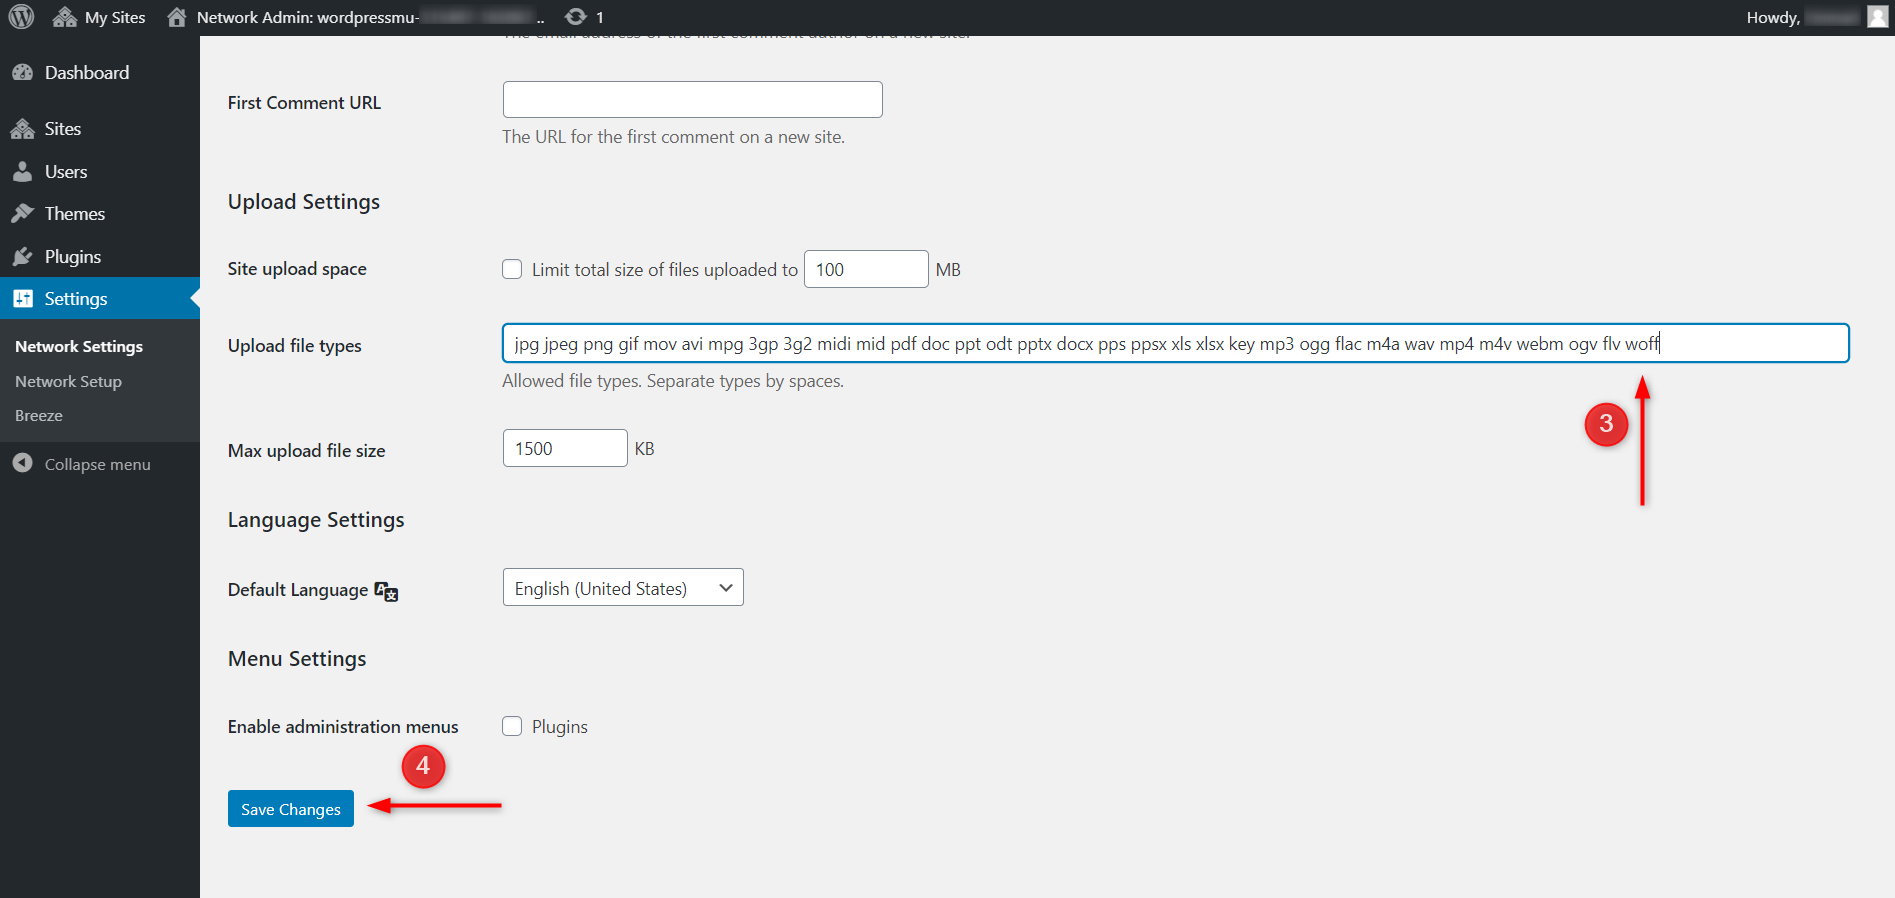Click the Upload file types field
This screenshot has width=1895, height=898.
tap(1175, 343)
